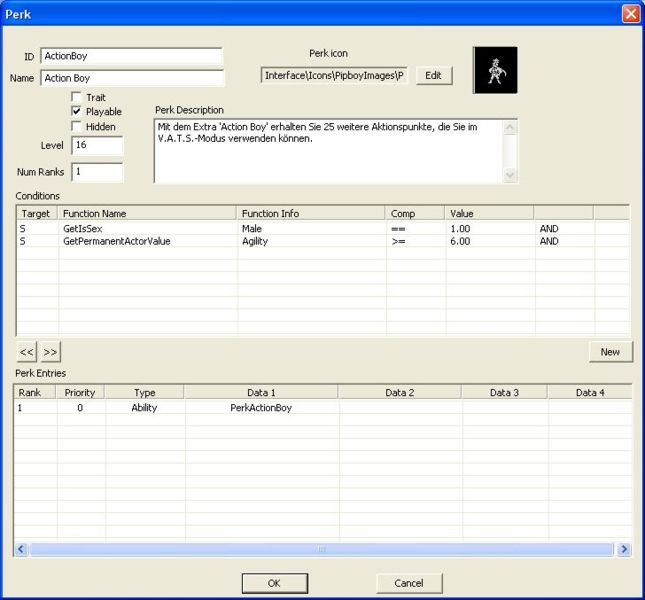Image resolution: width=645 pixels, height=600 pixels.
Task: Enable the Trait checkbox
Action: tap(76, 97)
